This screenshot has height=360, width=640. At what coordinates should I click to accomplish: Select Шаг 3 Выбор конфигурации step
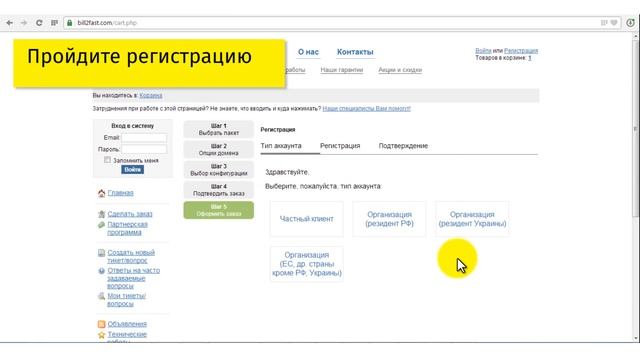click(x=218, y=170)
